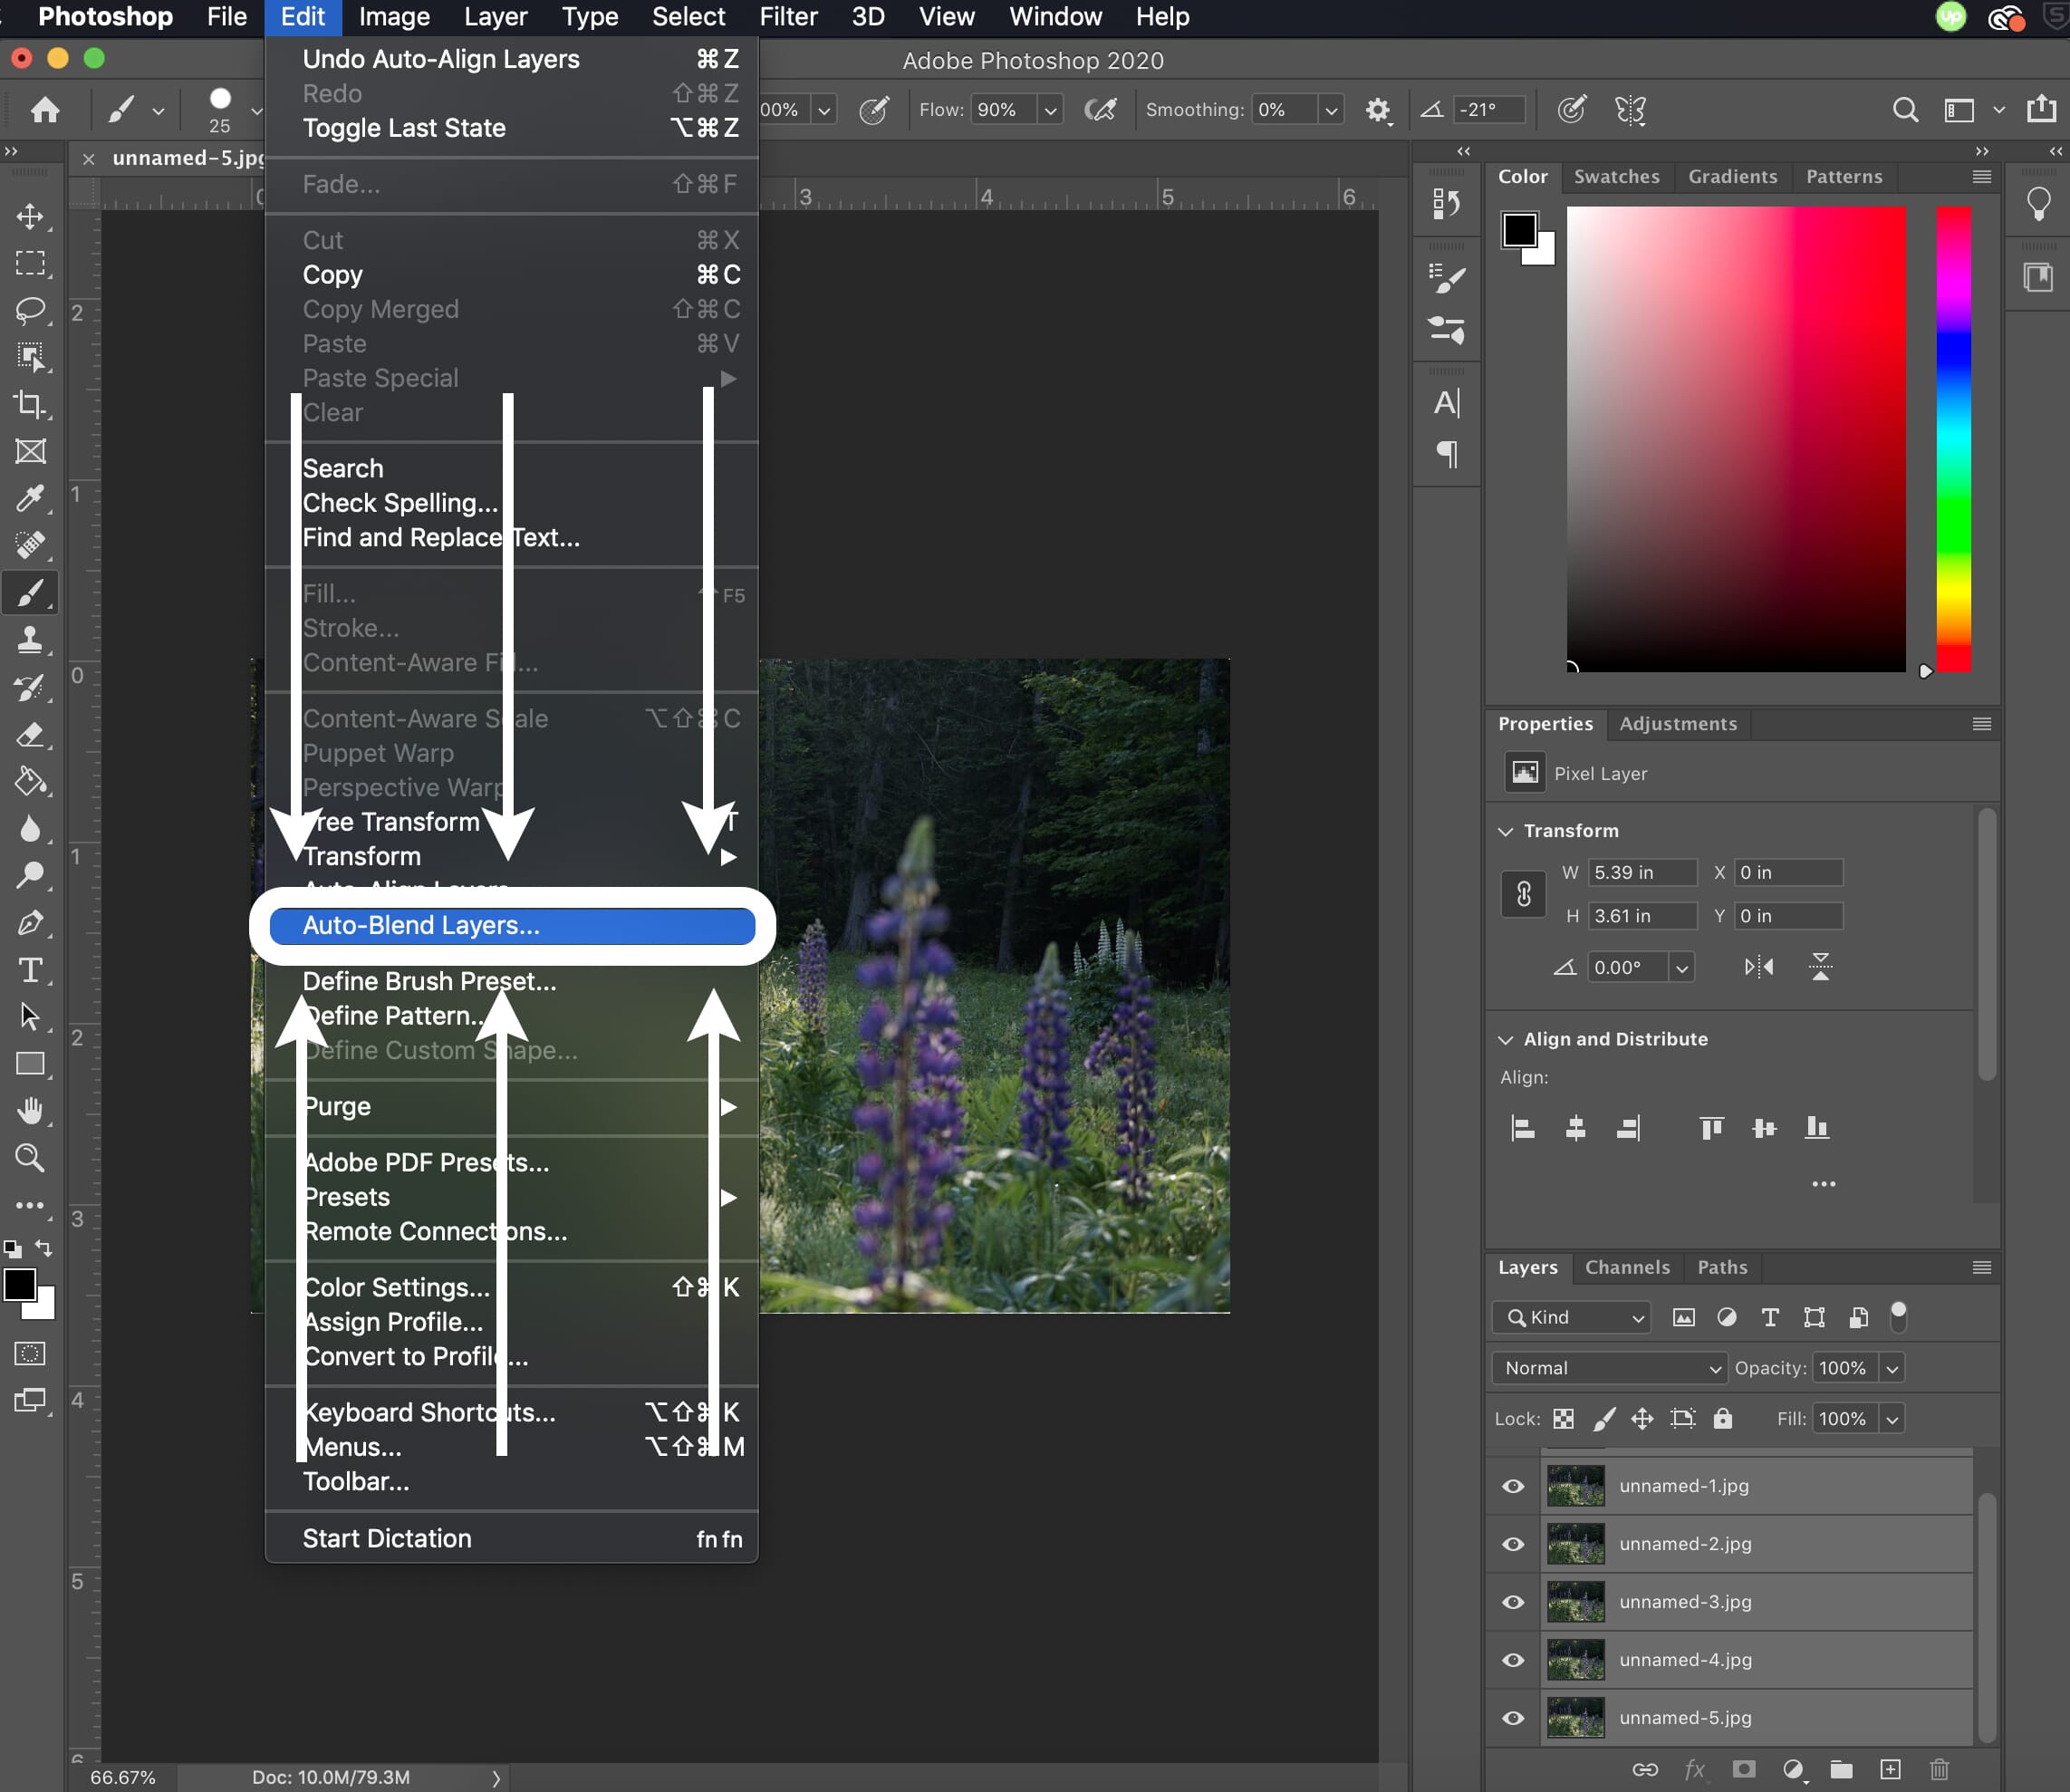Viewport: 2070px width, 1792px height.
Task: Click the Width input field
Action: pyautogui.click(x=1642, y=873)
